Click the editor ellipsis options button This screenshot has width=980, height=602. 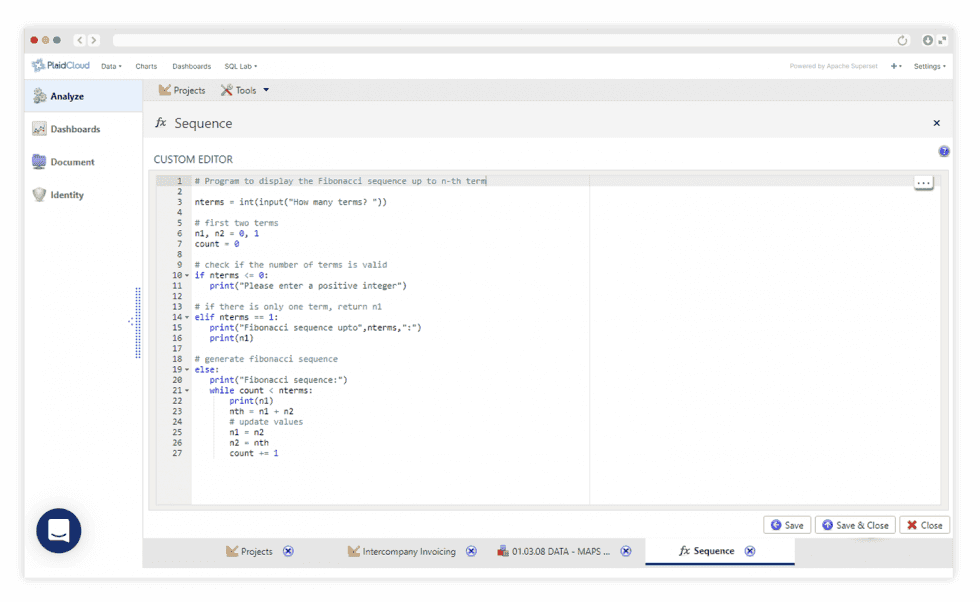coord(923,183)
